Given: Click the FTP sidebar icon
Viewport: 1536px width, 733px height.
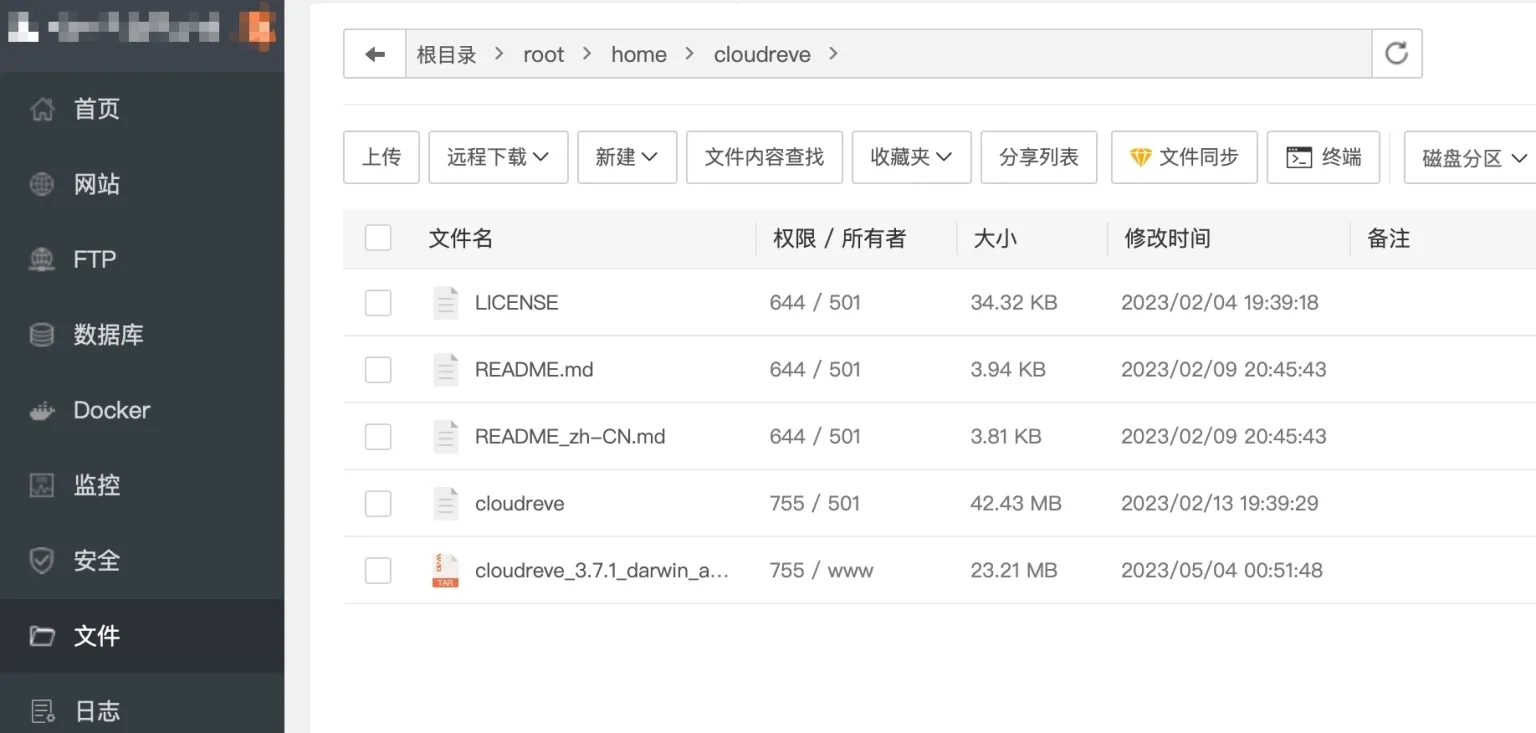Looking at the screenshot, I should point(42,260).
